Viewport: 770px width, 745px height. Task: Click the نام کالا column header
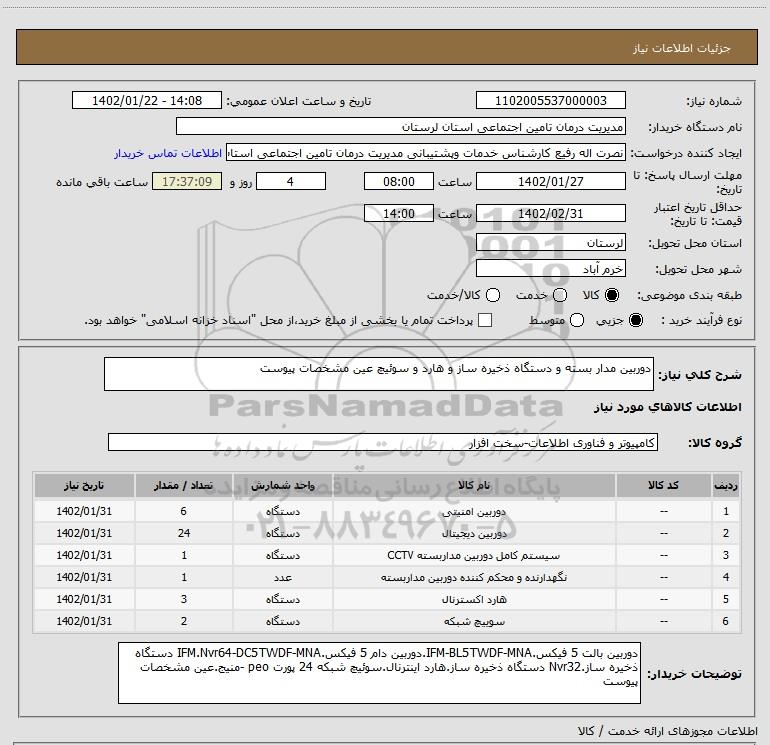(x=474, y=485)
